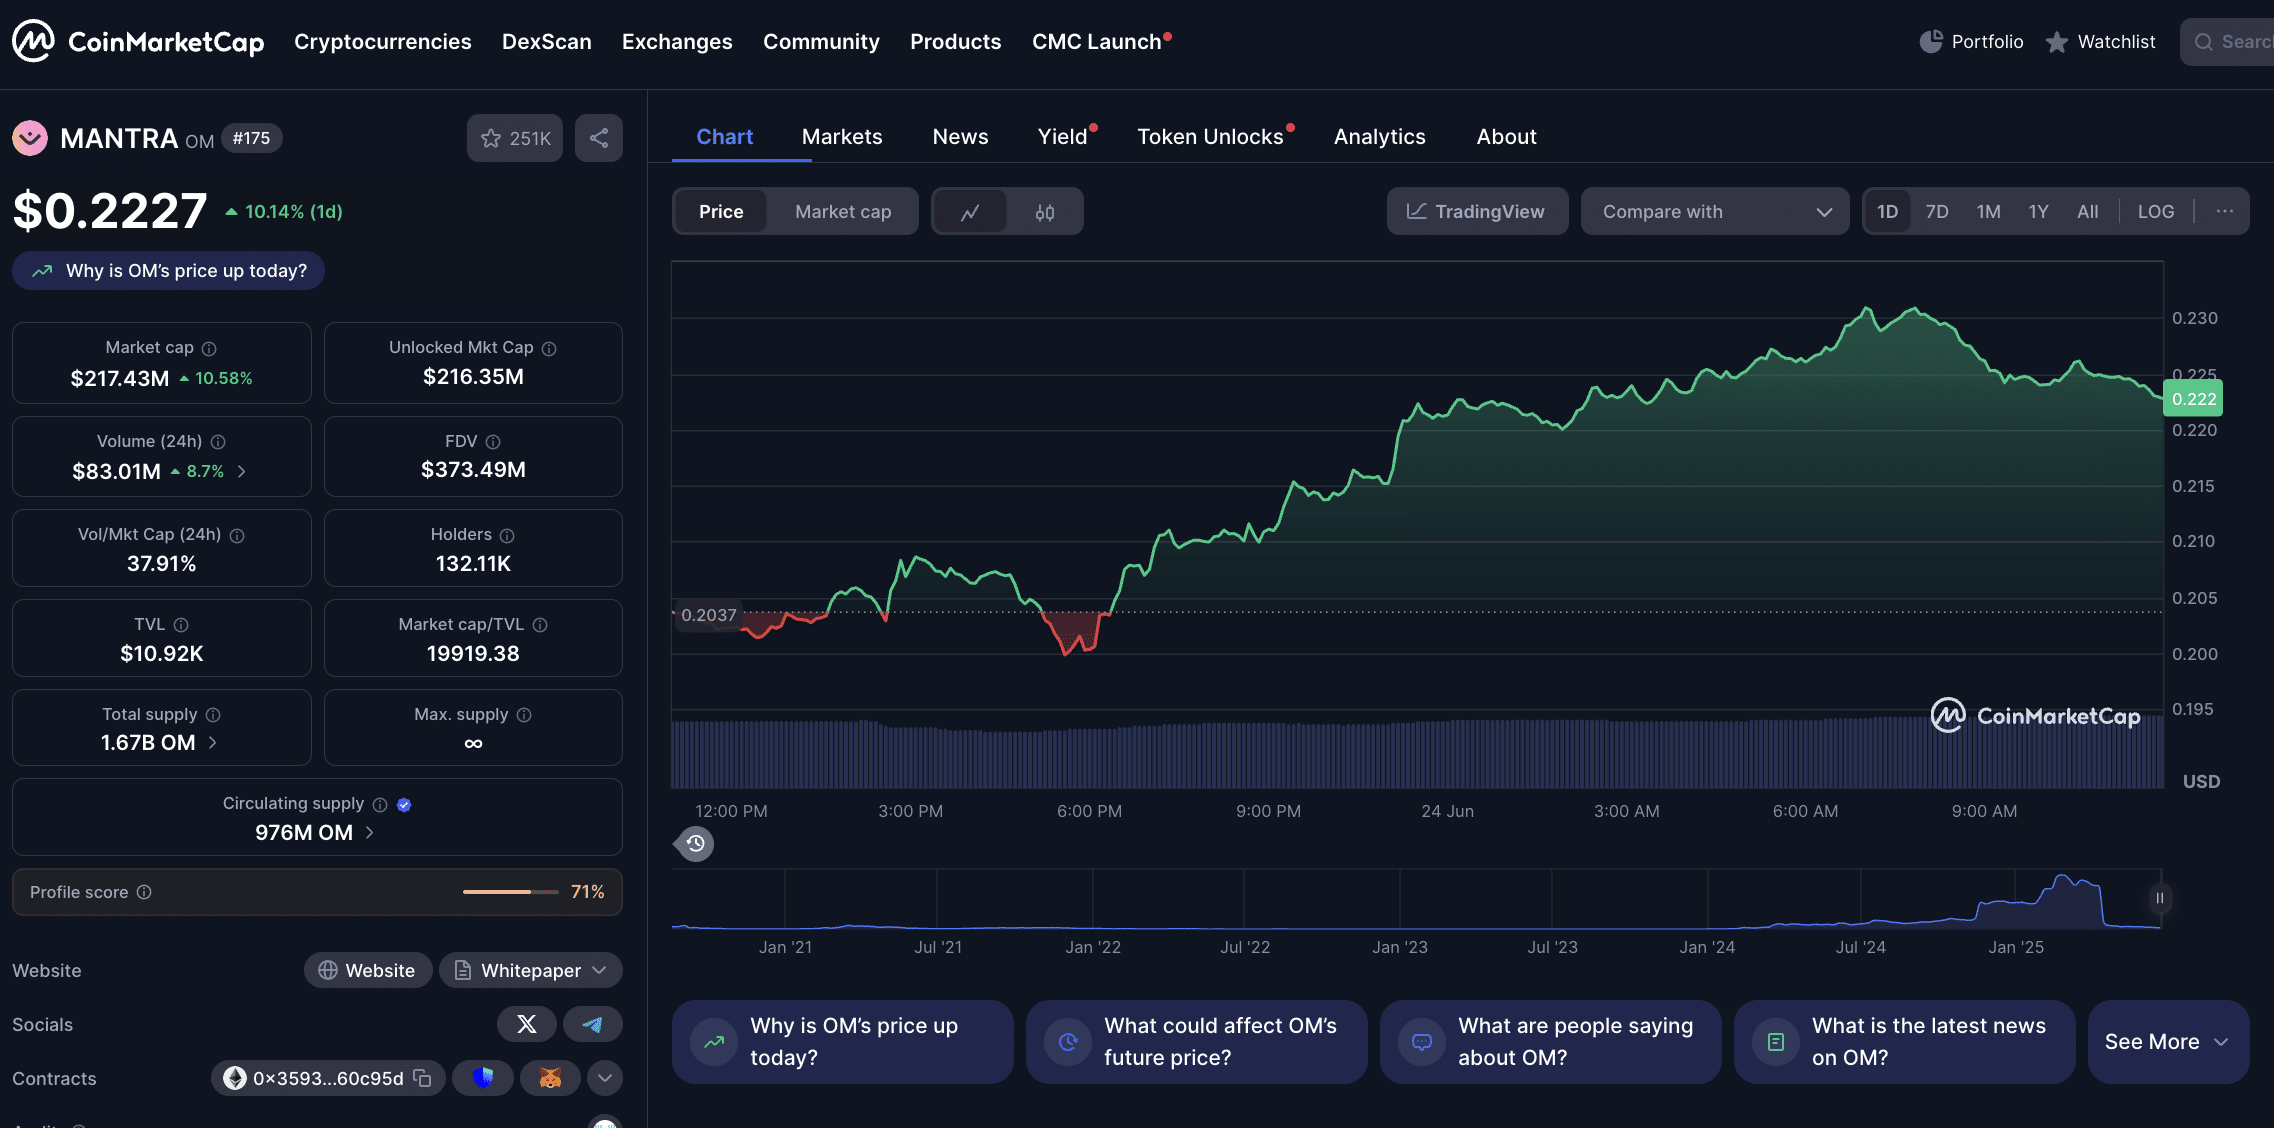This screenshot has height=1128, width=2274.
Task: Open FDV info icon
Action: click(x=493, y=442)
